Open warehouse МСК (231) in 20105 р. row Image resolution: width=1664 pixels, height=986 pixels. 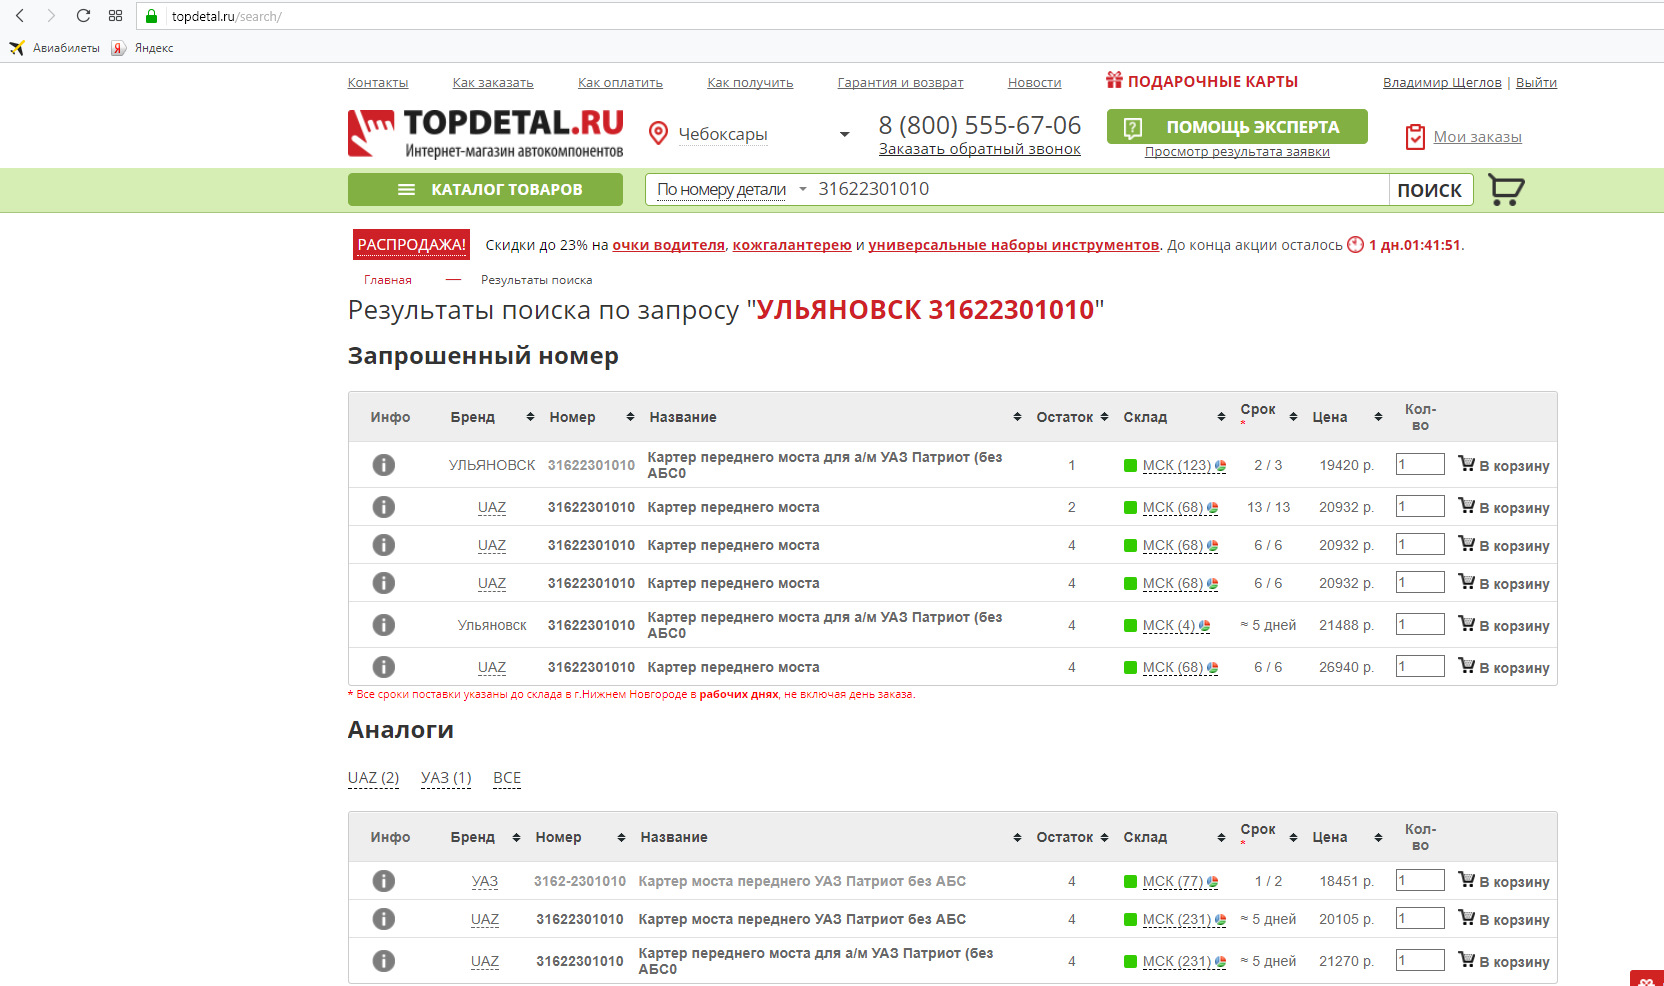click(x=1176, y=920)
